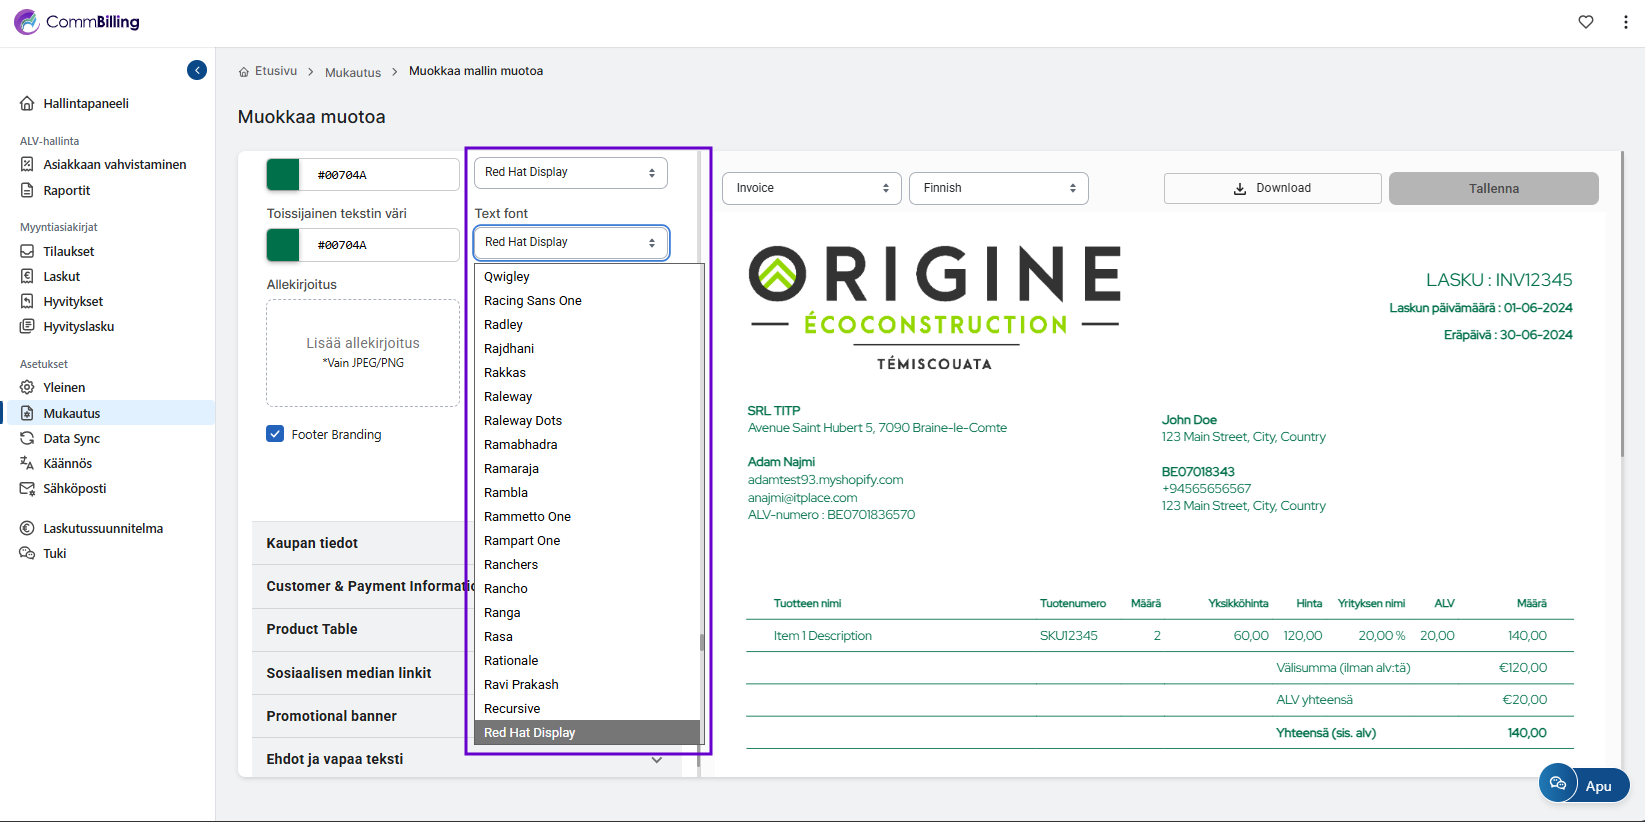
Task: Choose Rammetto One font option
Action: point(527,517)
